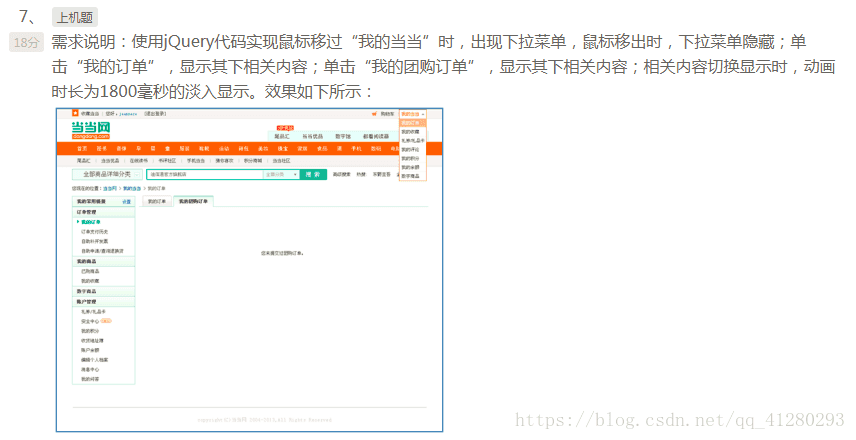Viewport: 856px width, 440px height.
Task: Click 手机当当 in the sub-navigation row
Action: point(195,160)
